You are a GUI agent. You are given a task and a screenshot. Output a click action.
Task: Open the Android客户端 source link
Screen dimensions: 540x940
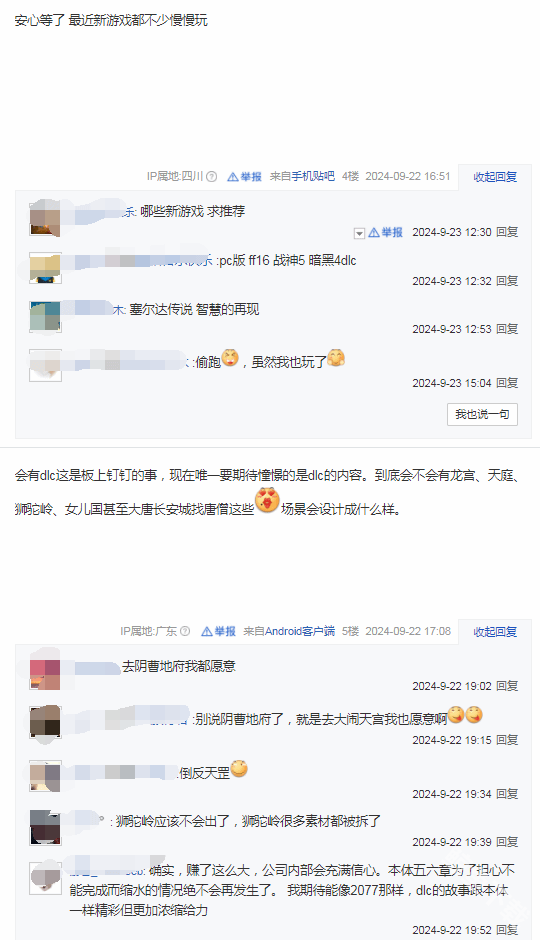click(300, 631)
